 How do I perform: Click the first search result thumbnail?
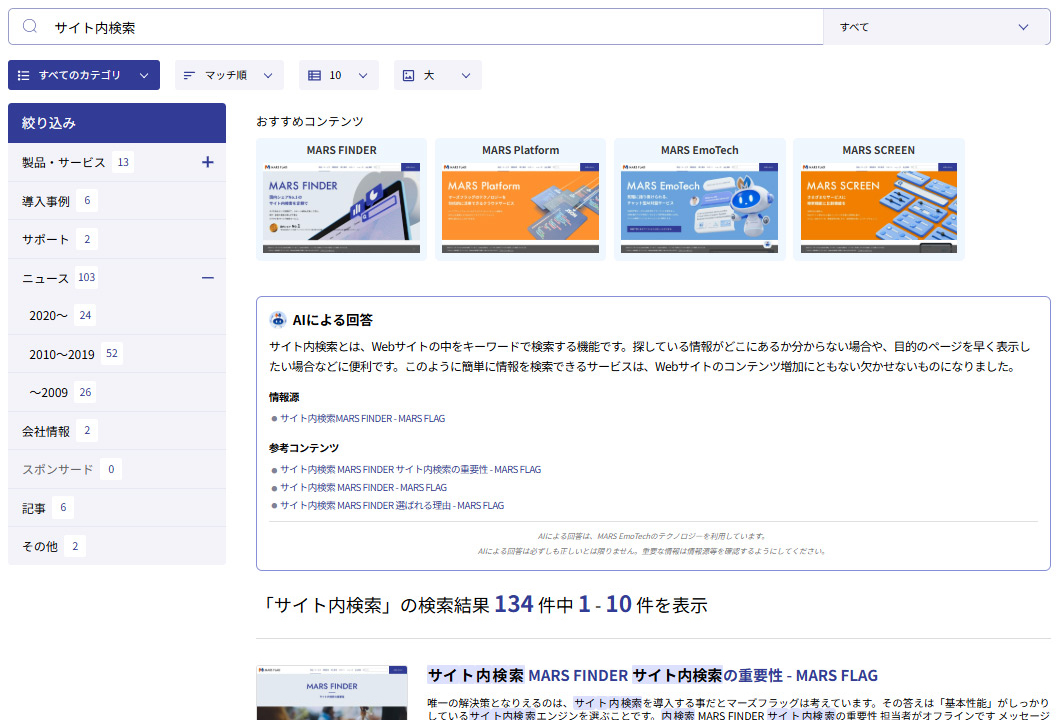pyautogui.click(x=332, y=693)
